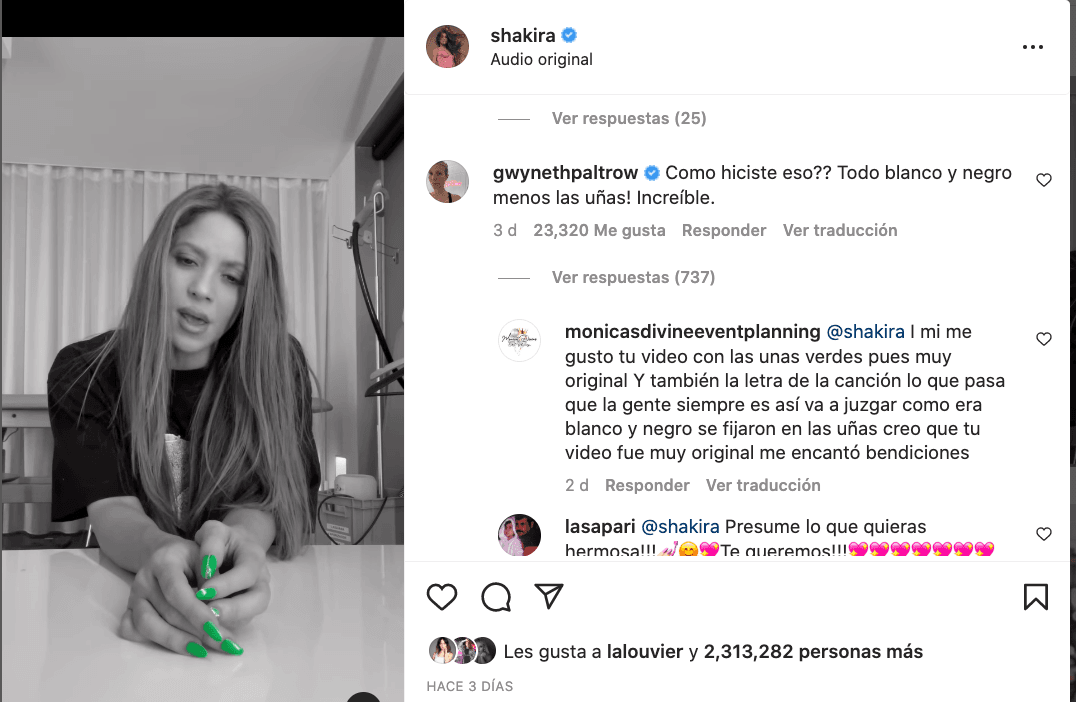Open Shakira's profile avatar in header
Screen dimensions: 1076x702
[x=447, y=47]
